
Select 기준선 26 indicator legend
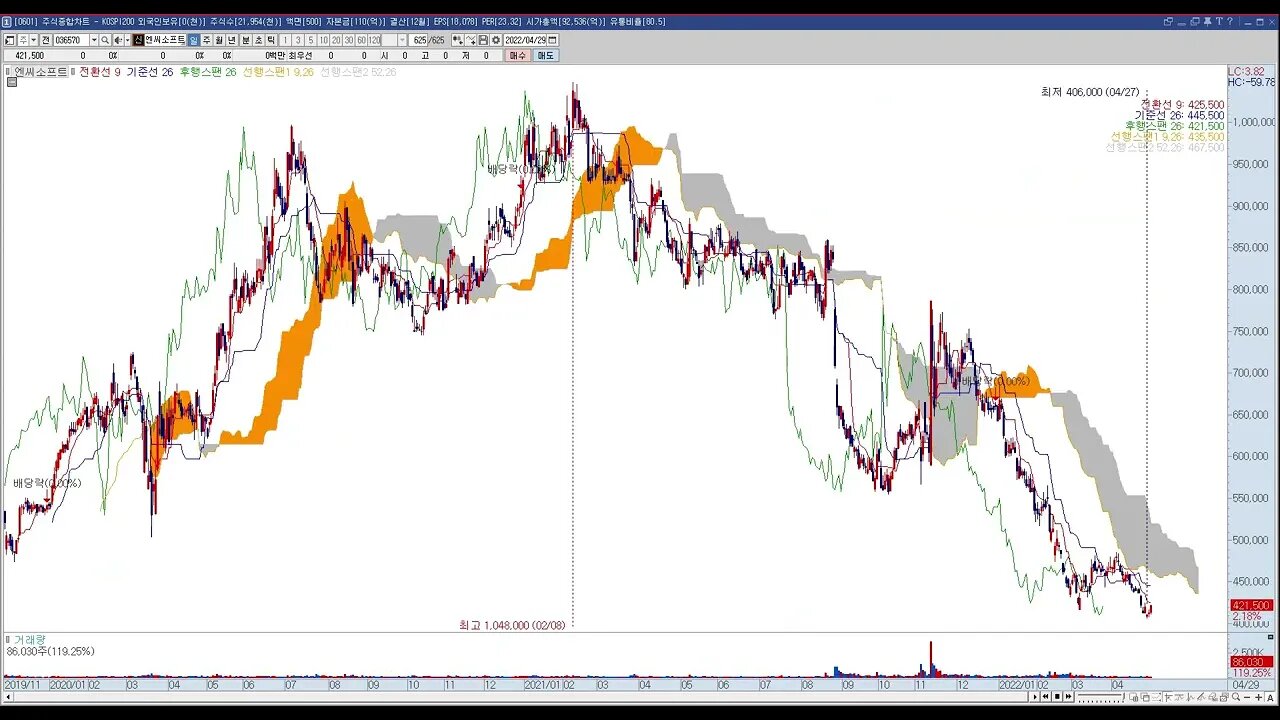(x=149, y=72)
